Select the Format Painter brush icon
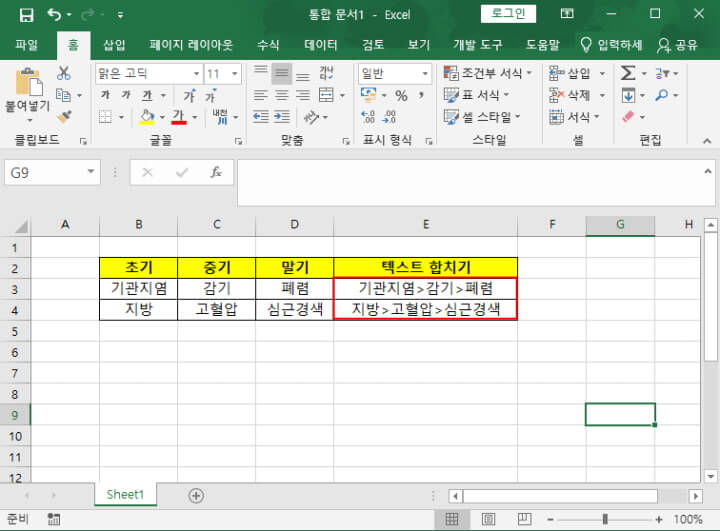 coord(64,117)
